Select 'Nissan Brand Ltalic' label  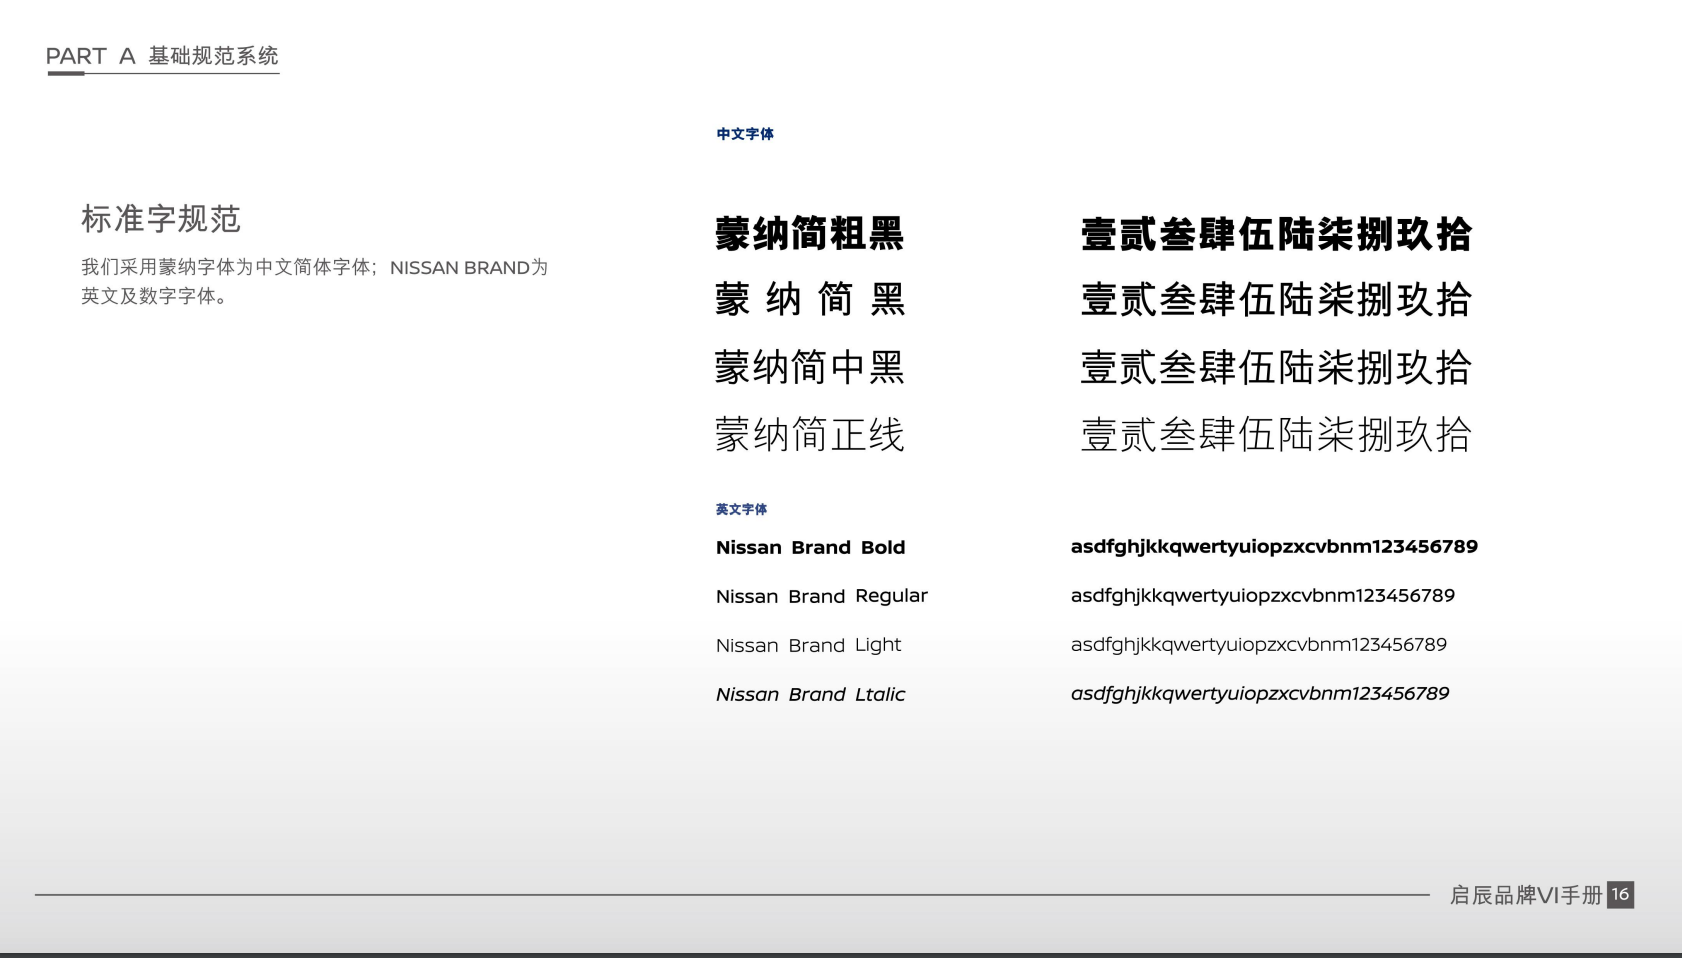811,694
